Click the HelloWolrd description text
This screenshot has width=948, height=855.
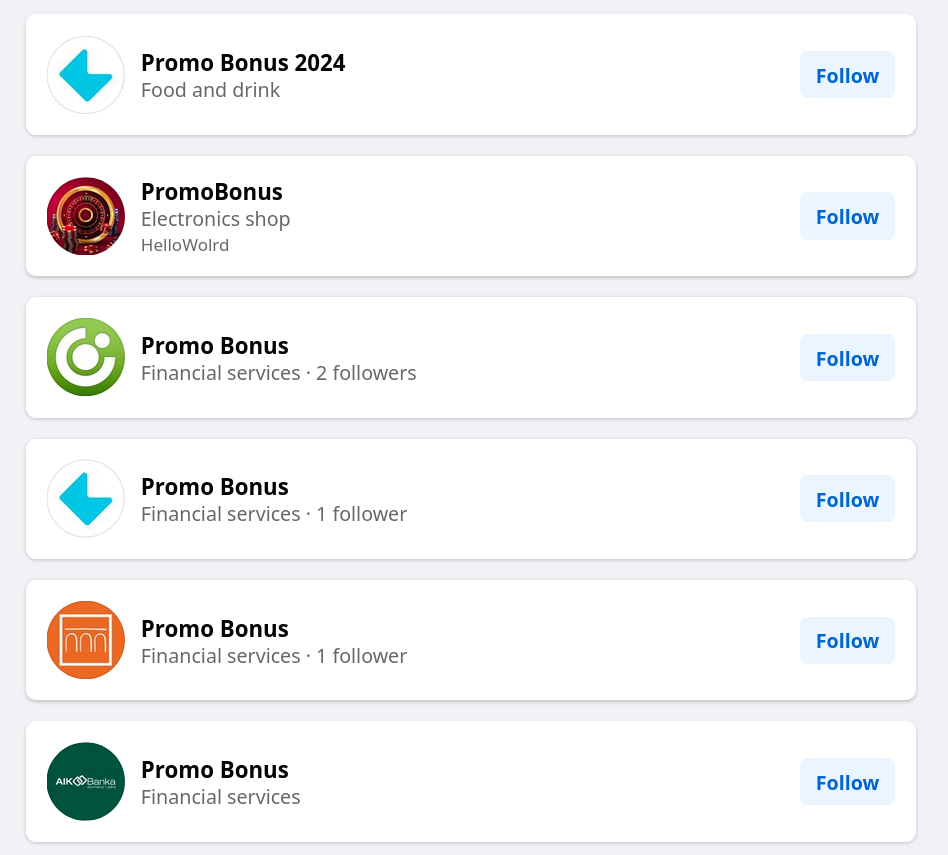185,245
